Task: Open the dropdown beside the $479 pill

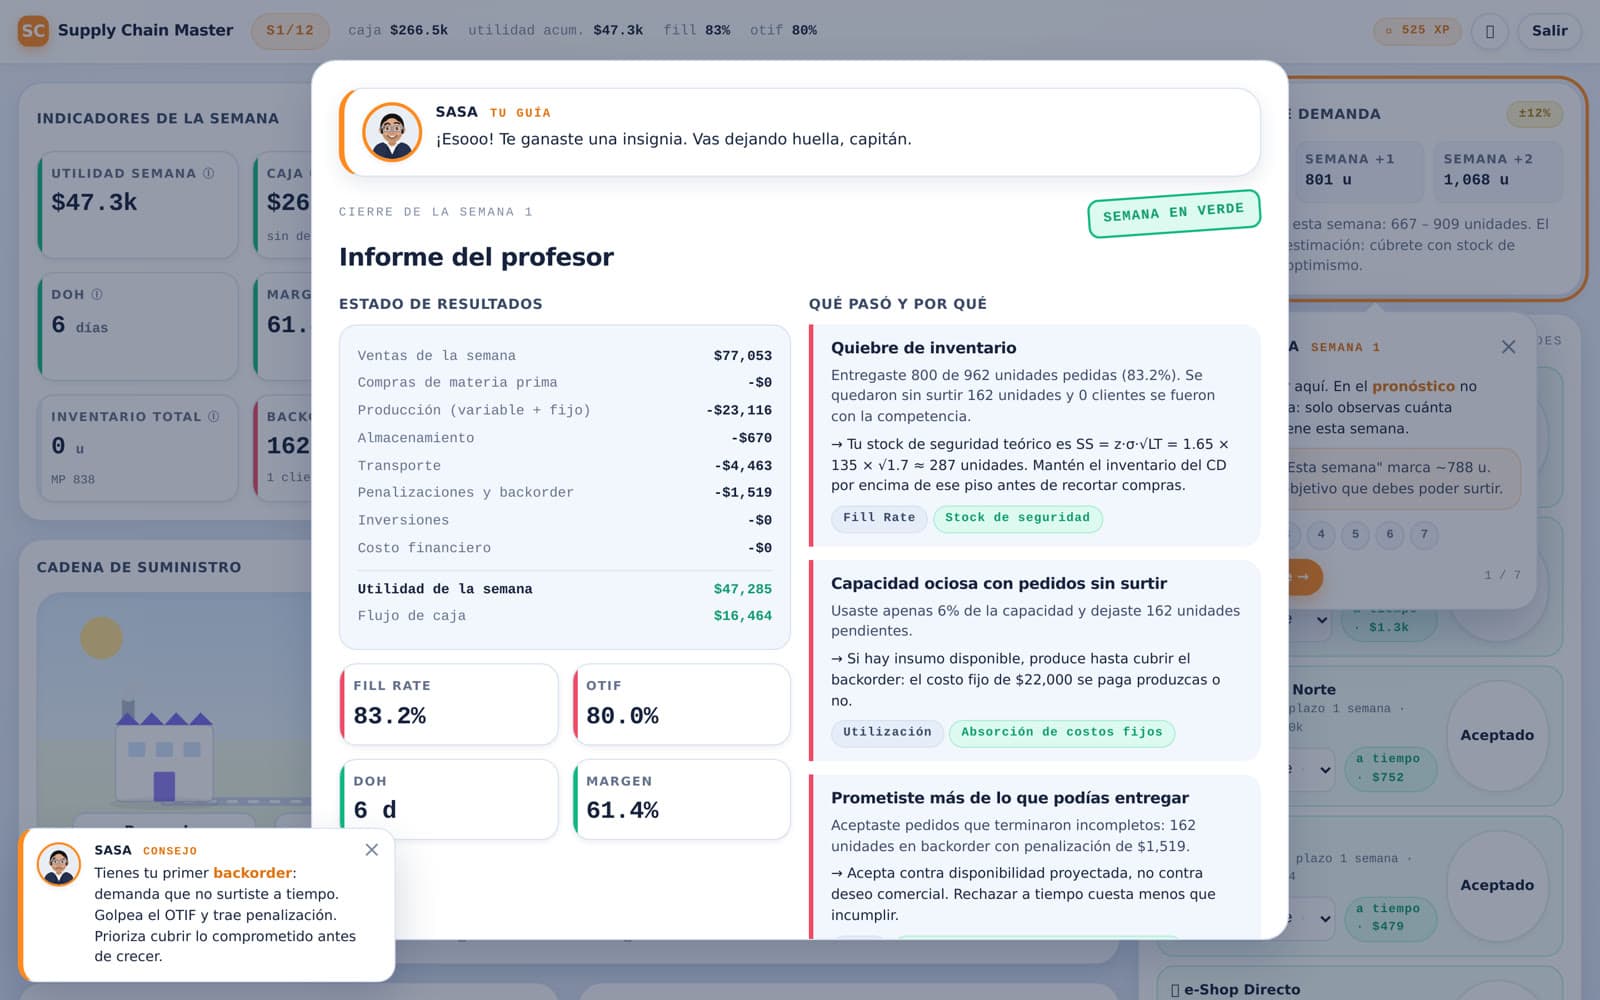Action: coord(1312,918)
